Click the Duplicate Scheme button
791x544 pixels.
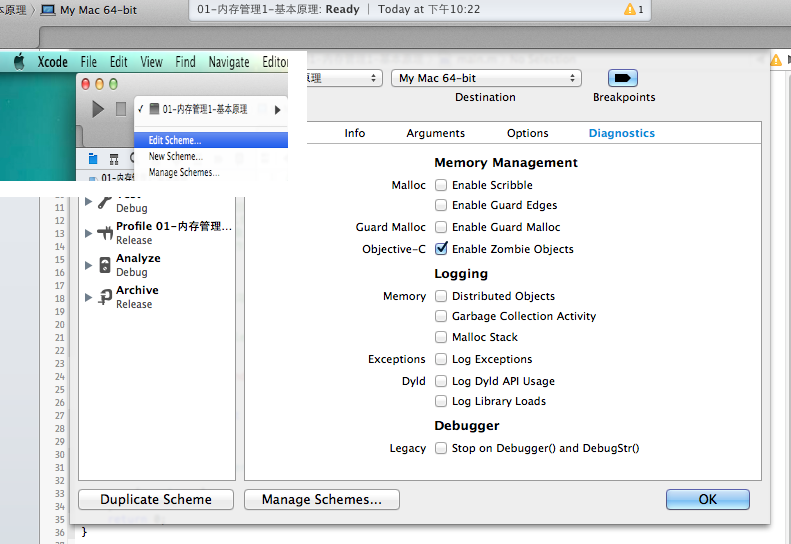point(156,499)
